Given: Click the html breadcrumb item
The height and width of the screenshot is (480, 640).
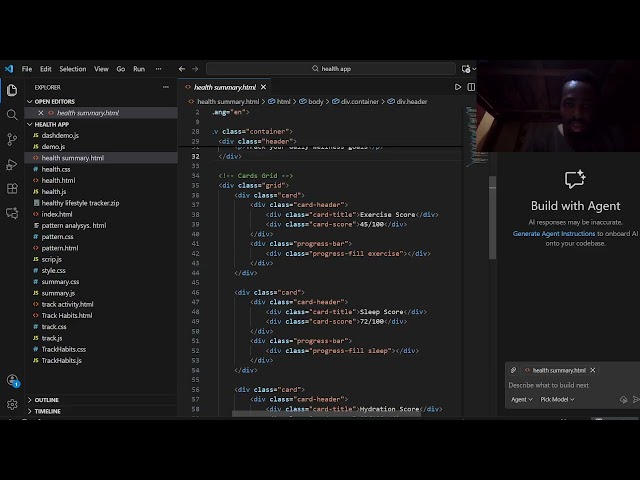Looking at the screenshot, I should coord(279,101).
